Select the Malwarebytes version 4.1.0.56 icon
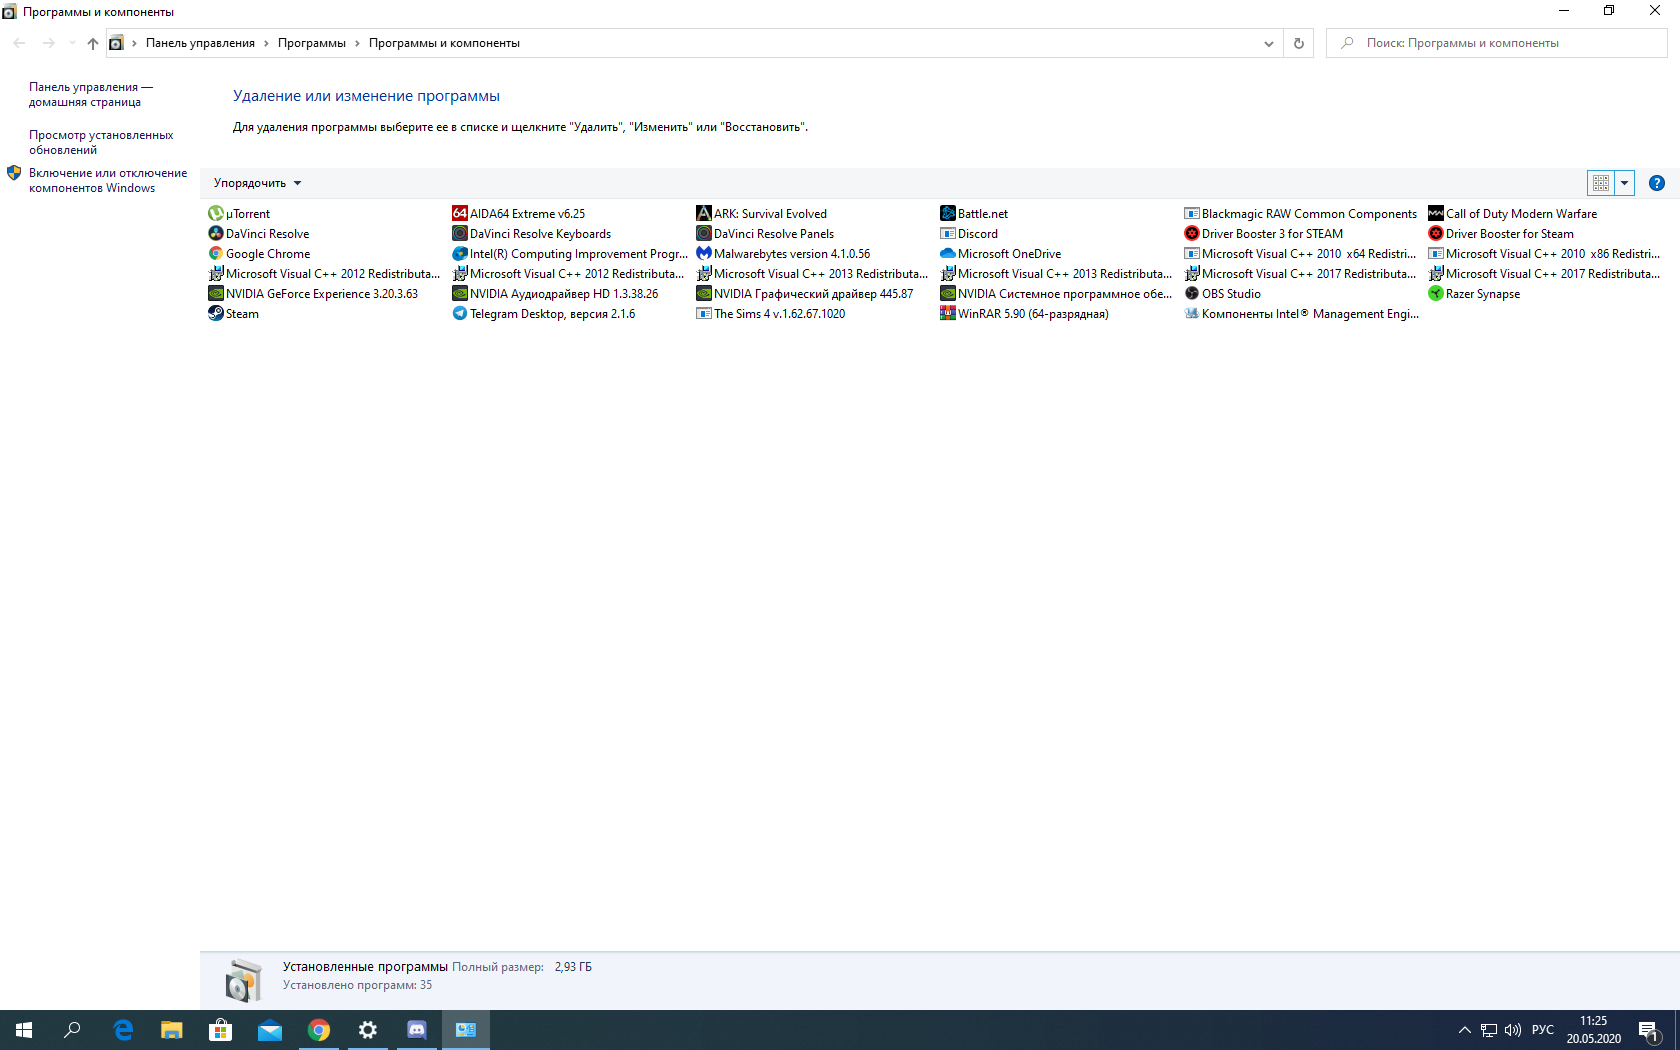This screenshot has height=1050, width=1680. point(704,253)
